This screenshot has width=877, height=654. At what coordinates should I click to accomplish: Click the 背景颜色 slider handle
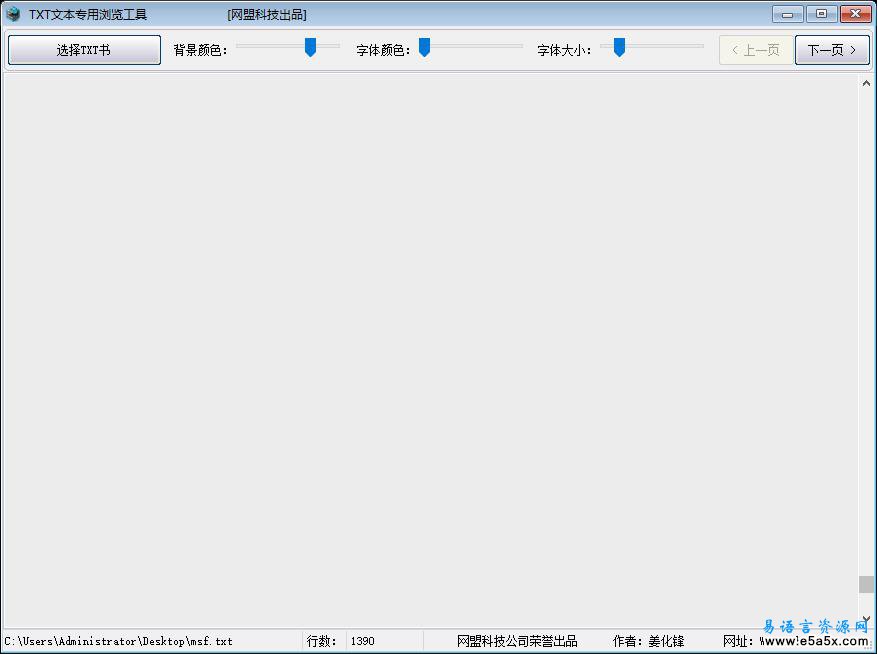(x=310, y=47)
